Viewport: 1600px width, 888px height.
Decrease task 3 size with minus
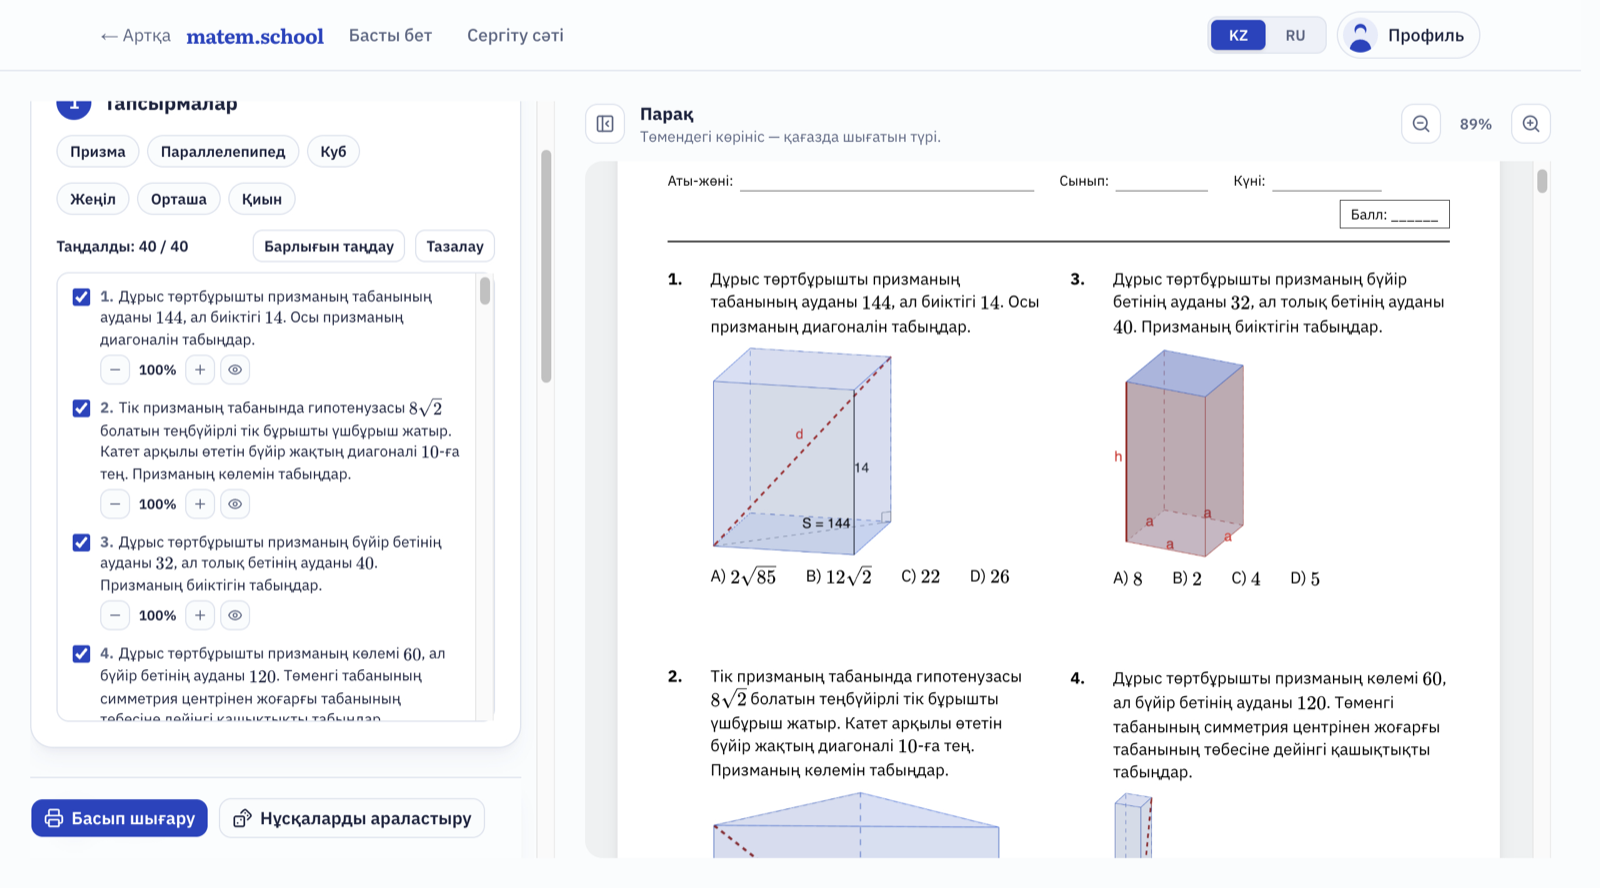coord(115,615)
